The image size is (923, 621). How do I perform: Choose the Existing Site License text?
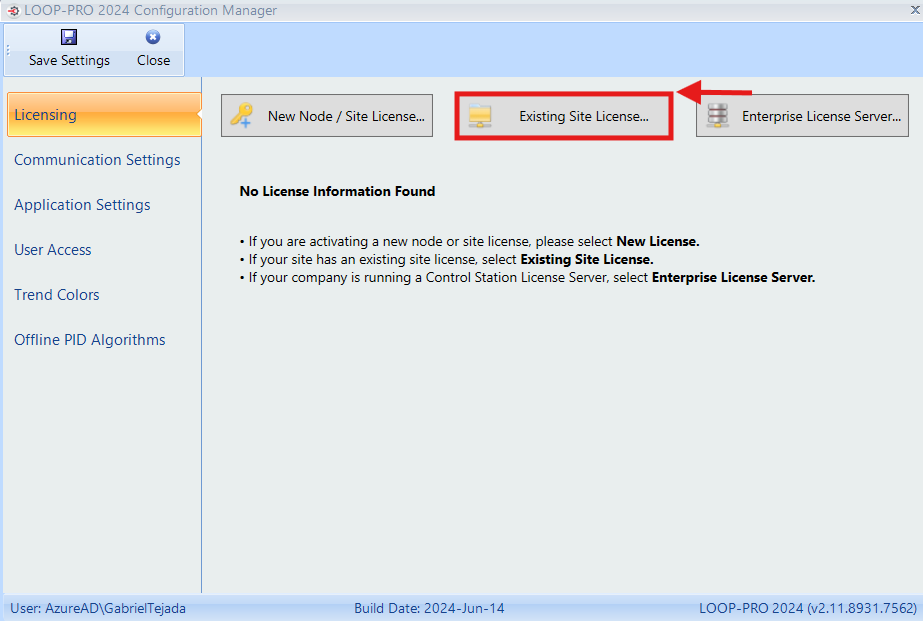pyautogui.click(x=584, y=116)
